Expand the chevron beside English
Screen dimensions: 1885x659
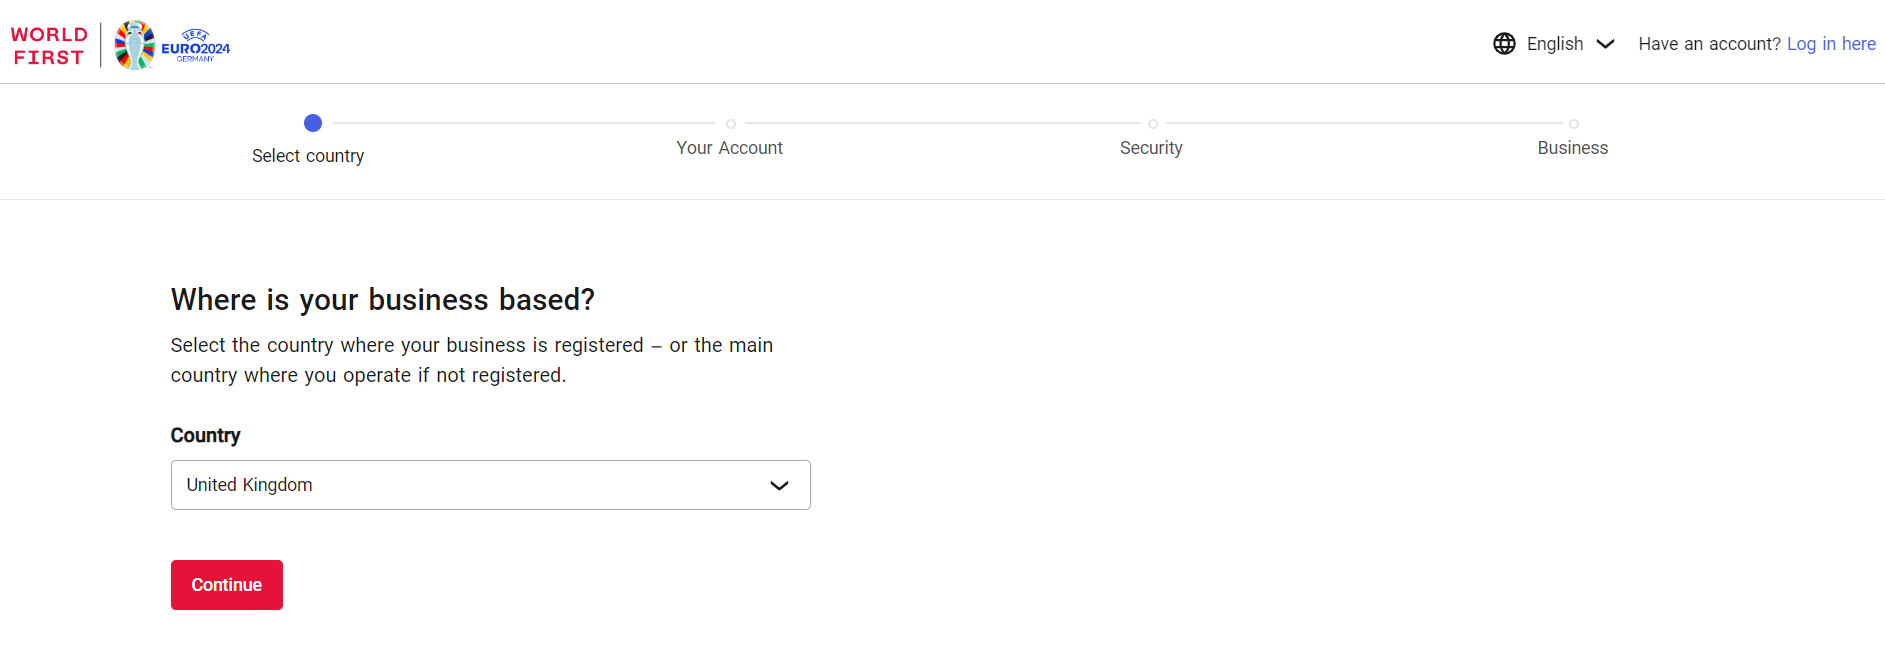pyautogui.click(x=1606, y=44)
